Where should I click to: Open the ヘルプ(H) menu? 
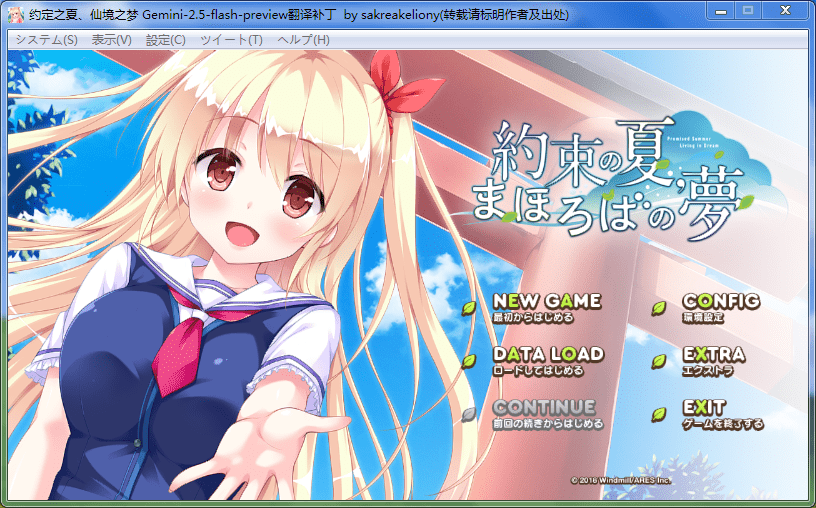coord(303,40)
